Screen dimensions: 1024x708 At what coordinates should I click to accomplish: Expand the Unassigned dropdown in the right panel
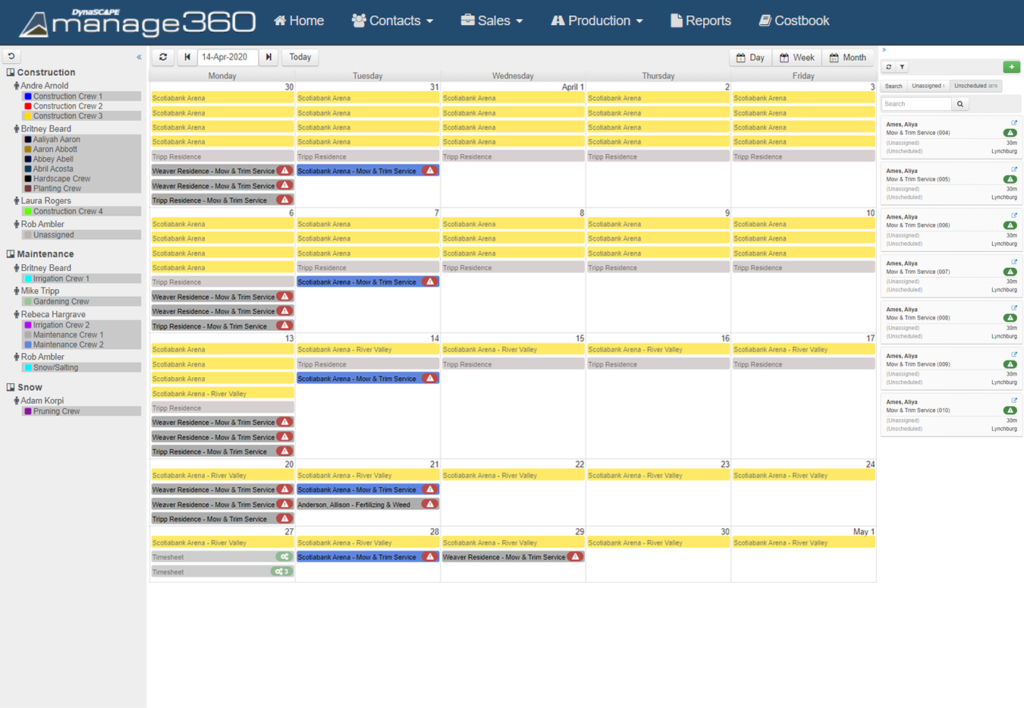(x=927, y=87)
